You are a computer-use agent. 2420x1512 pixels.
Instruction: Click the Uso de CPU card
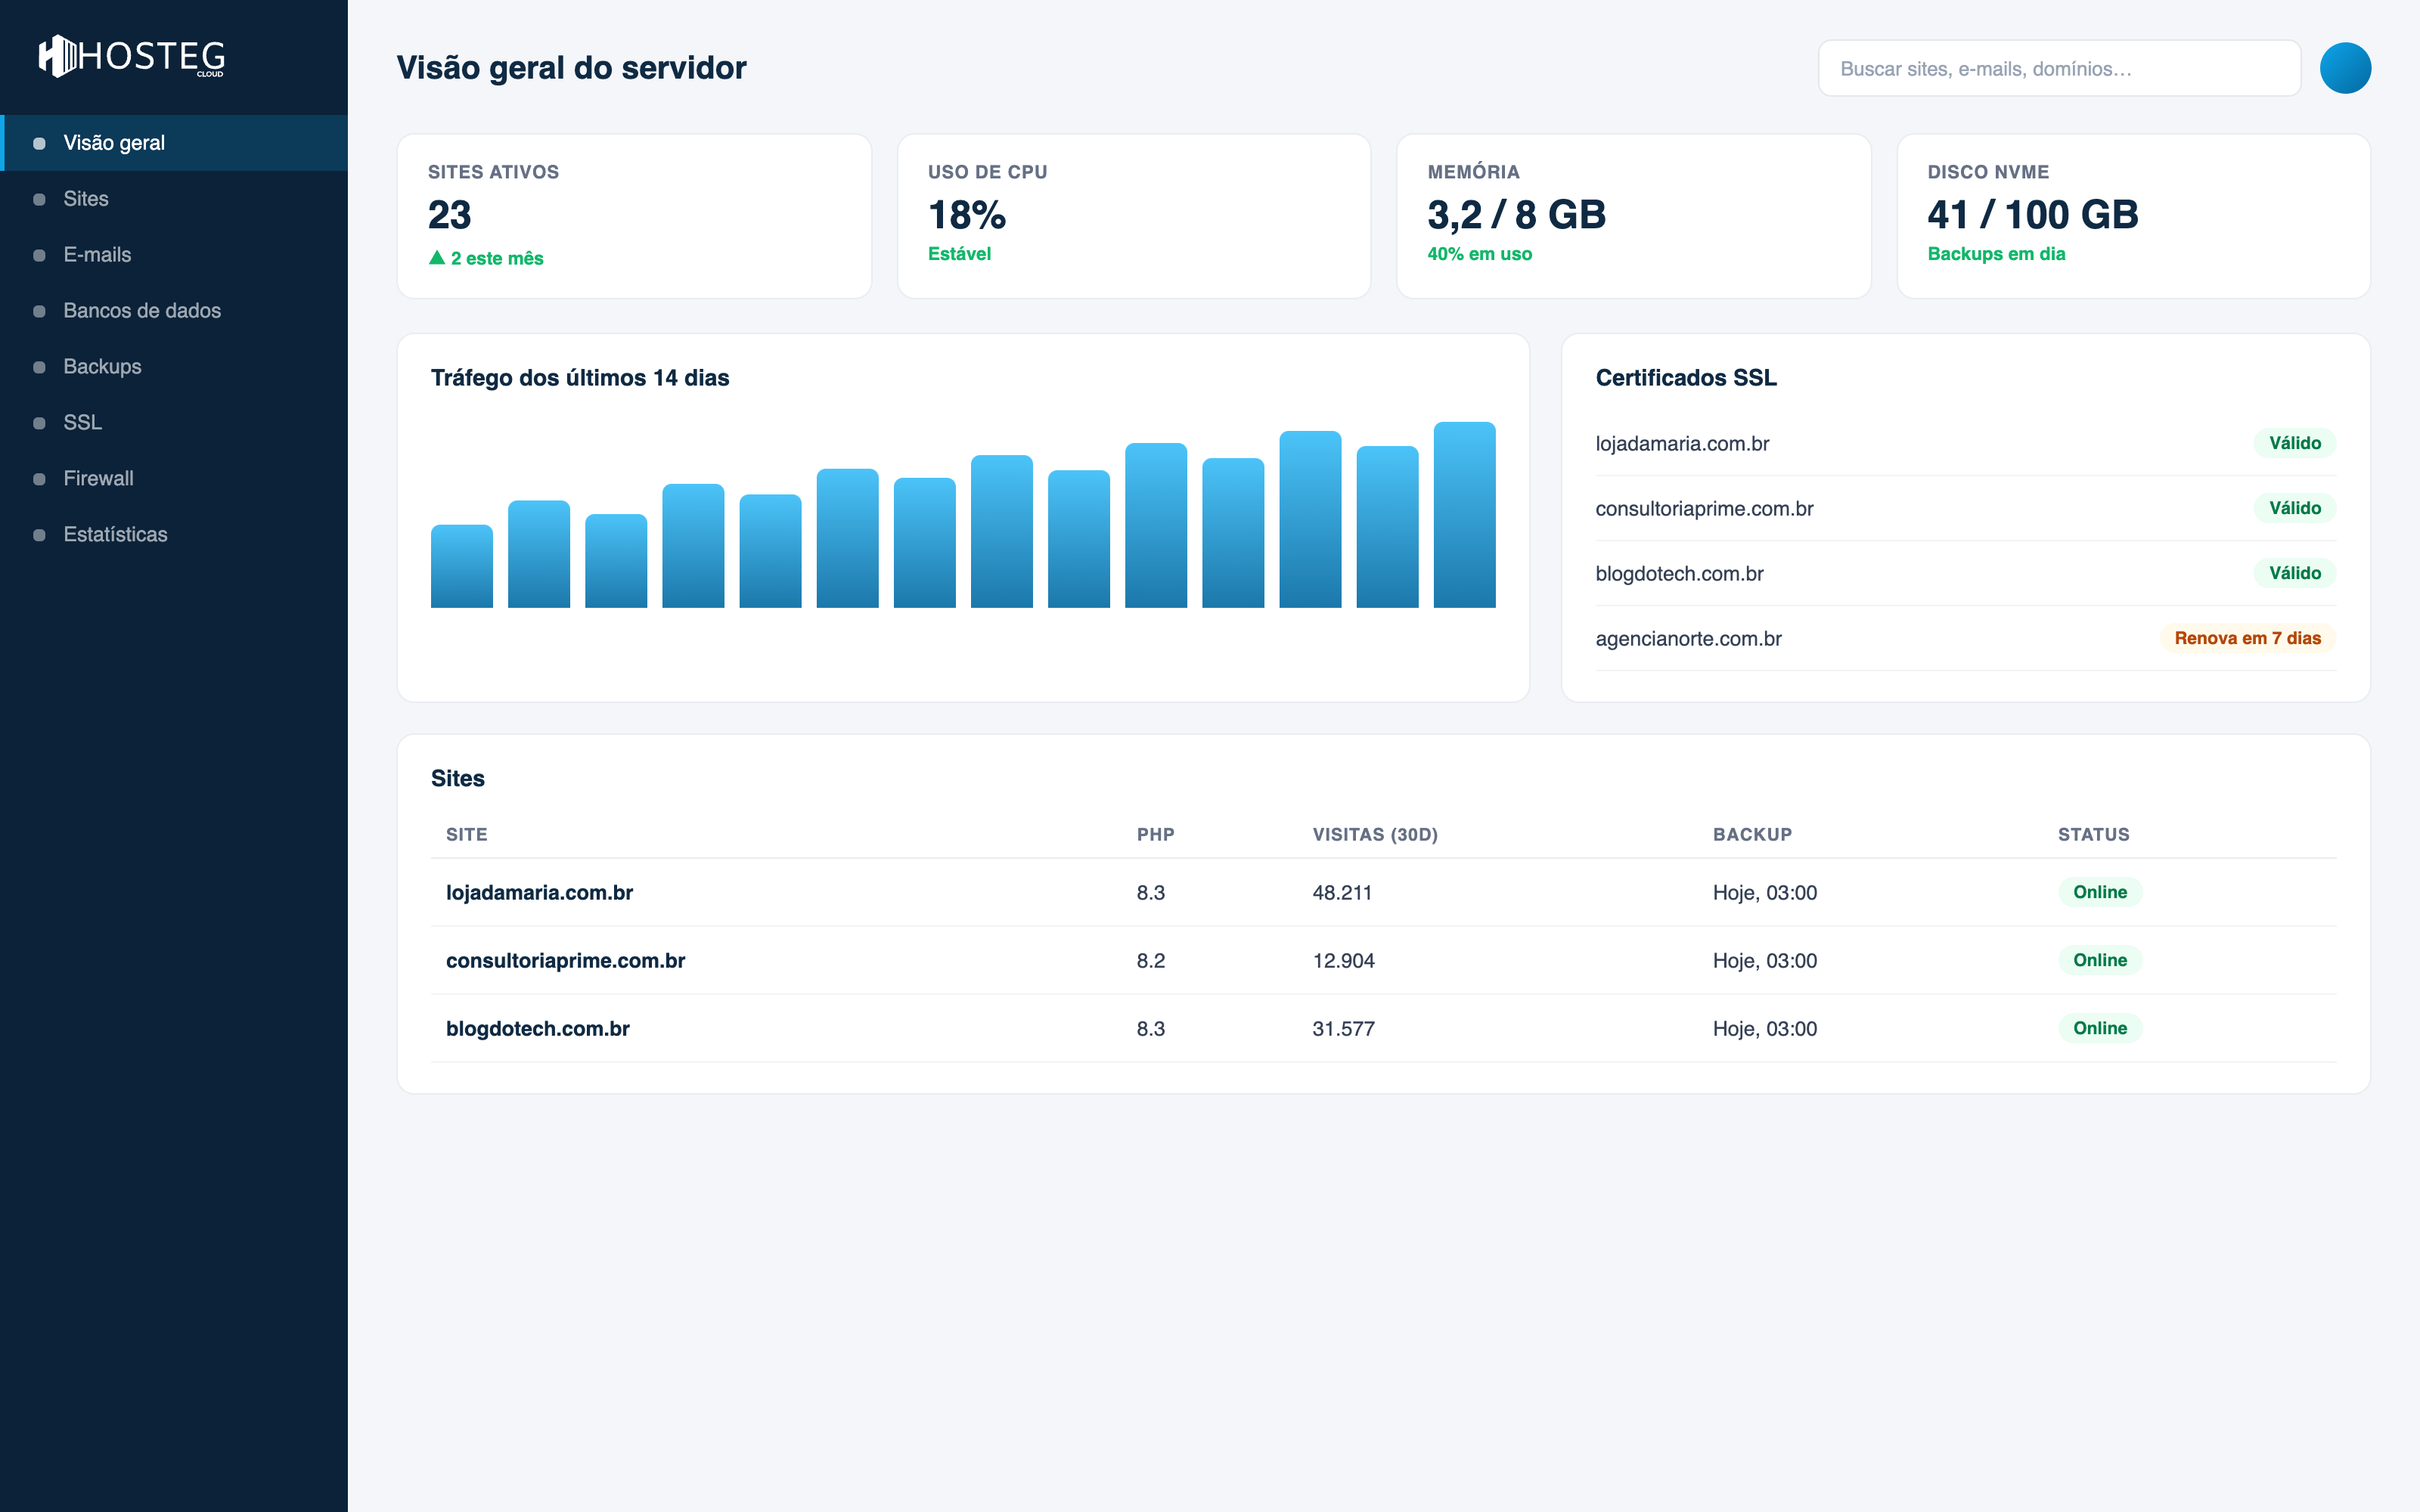(x=1134, y=216)
